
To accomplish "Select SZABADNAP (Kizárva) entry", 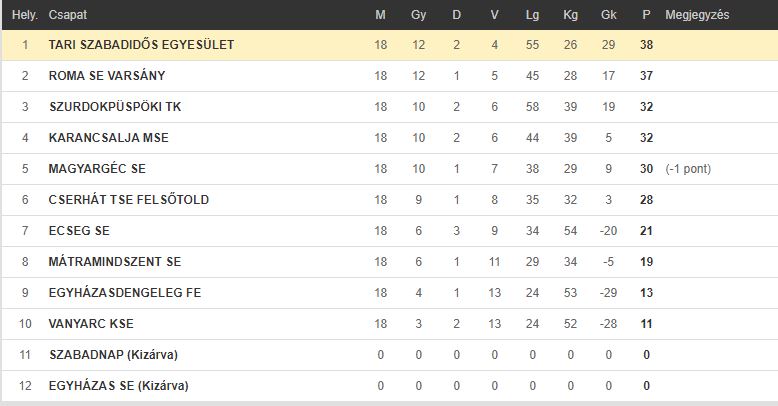I will [x=113, y=355].
